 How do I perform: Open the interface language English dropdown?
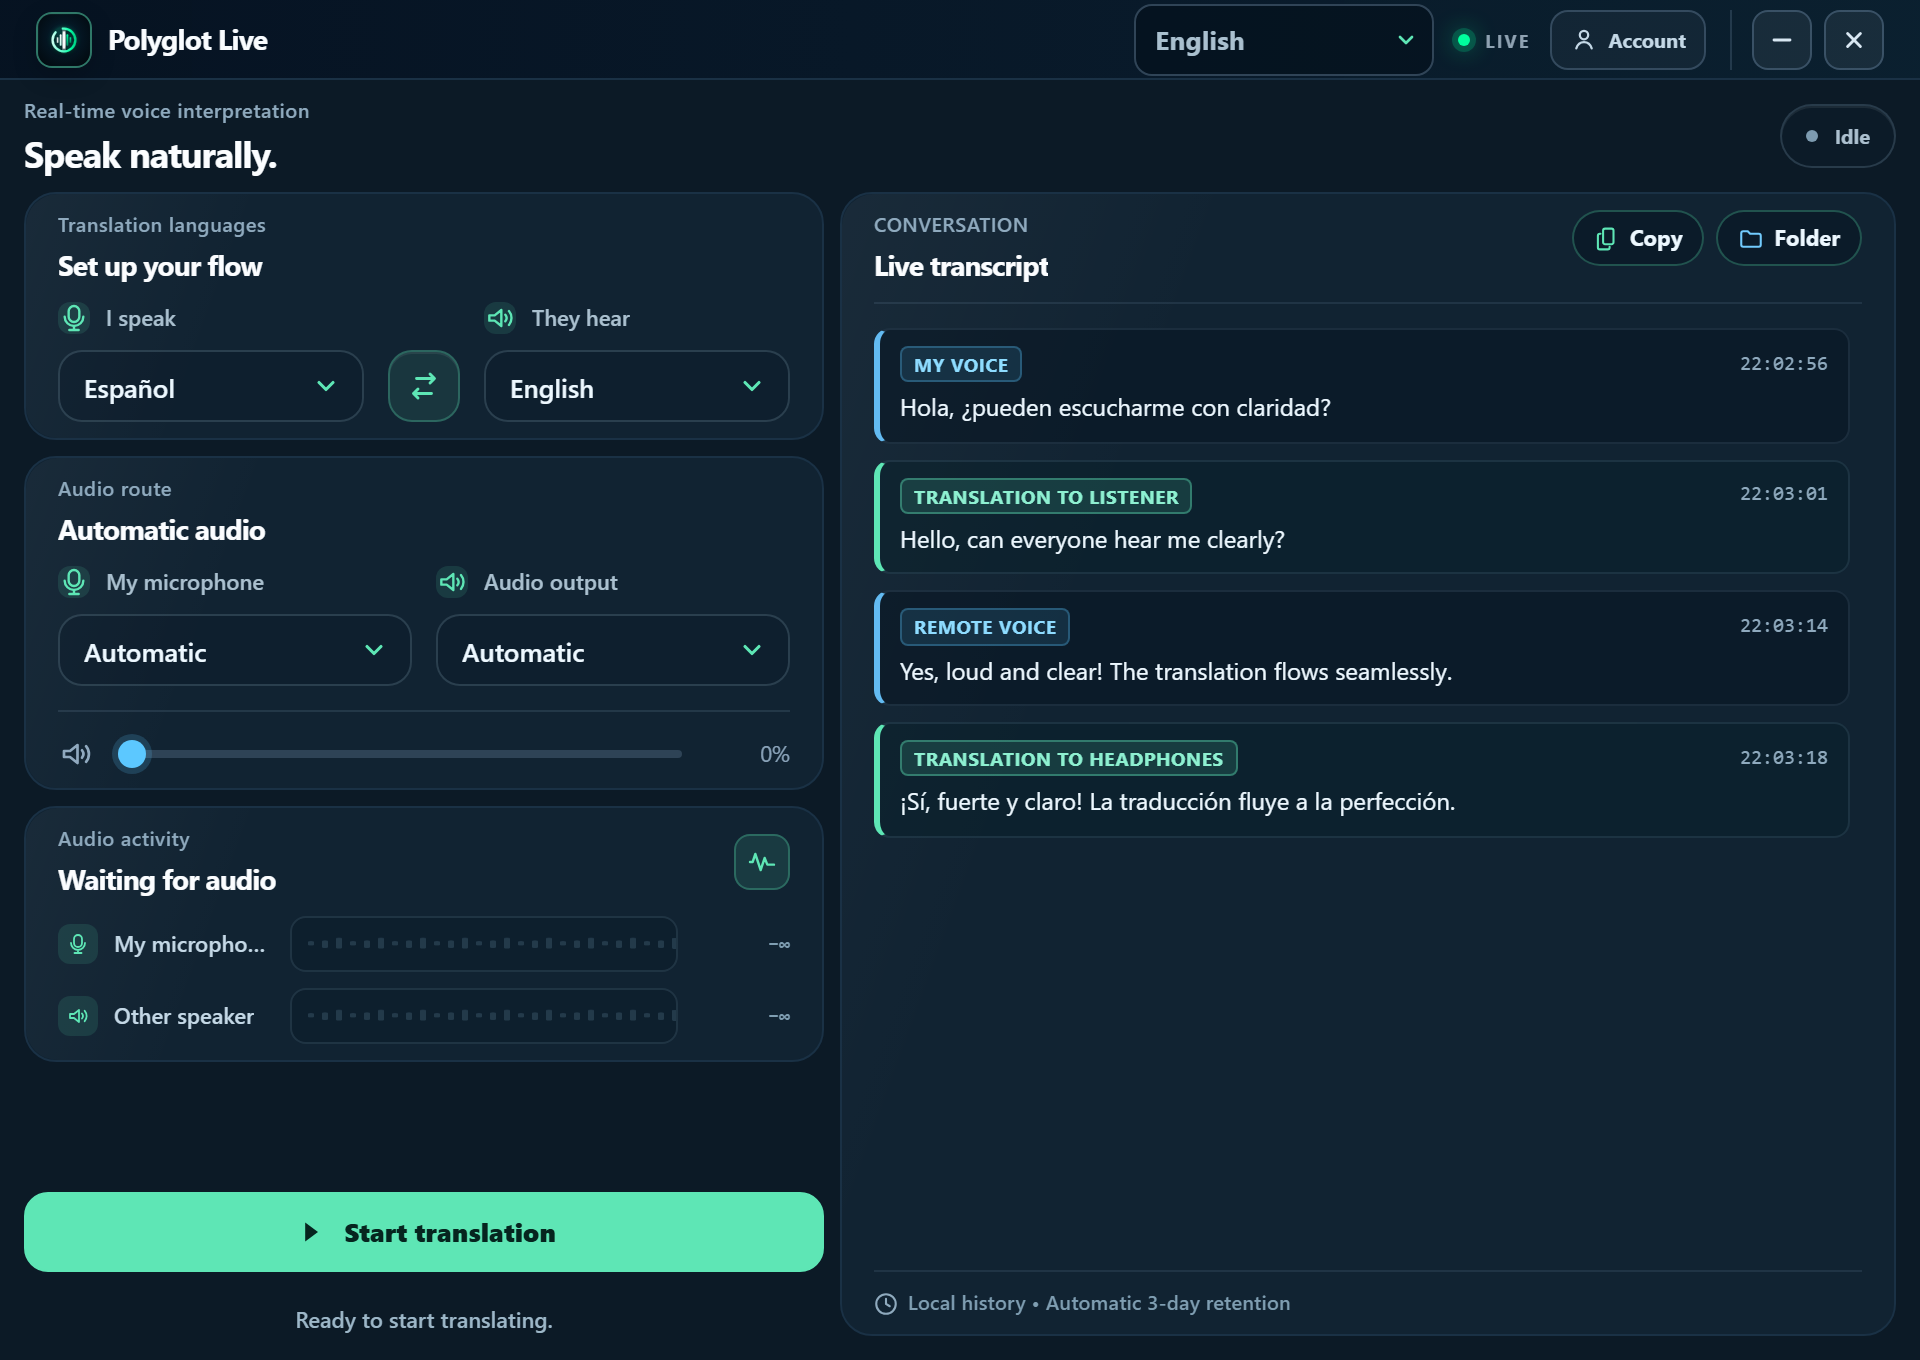(x=1283, y=40)
